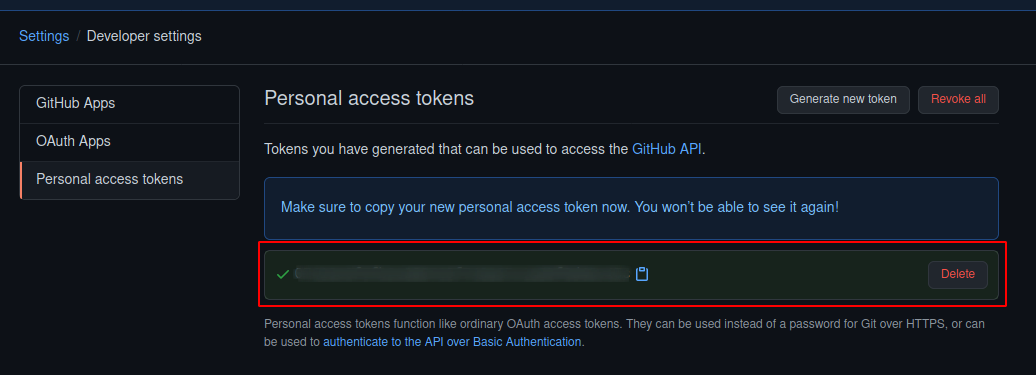Click the 'Tokens you have generated' description
Screen dimensions: 1036x375
(484, 149)
